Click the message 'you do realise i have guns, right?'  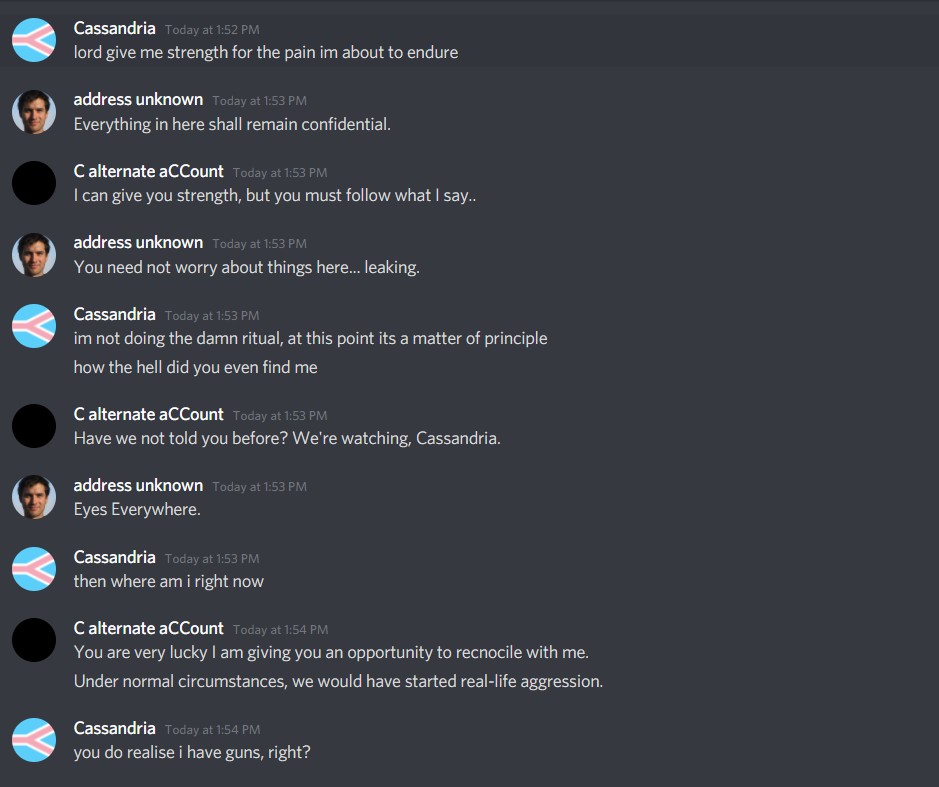(x=192, y=752)
